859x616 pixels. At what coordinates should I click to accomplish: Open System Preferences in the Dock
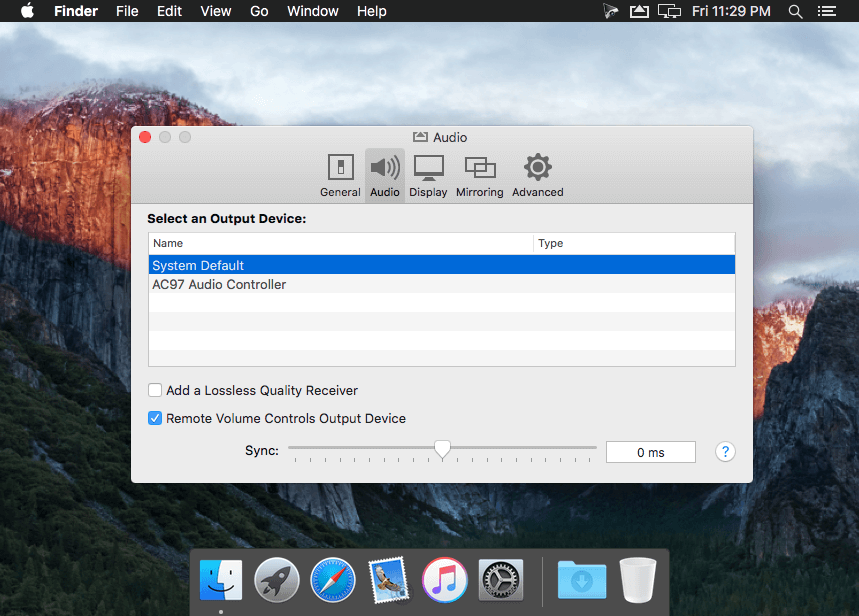(x=501, y=580)
